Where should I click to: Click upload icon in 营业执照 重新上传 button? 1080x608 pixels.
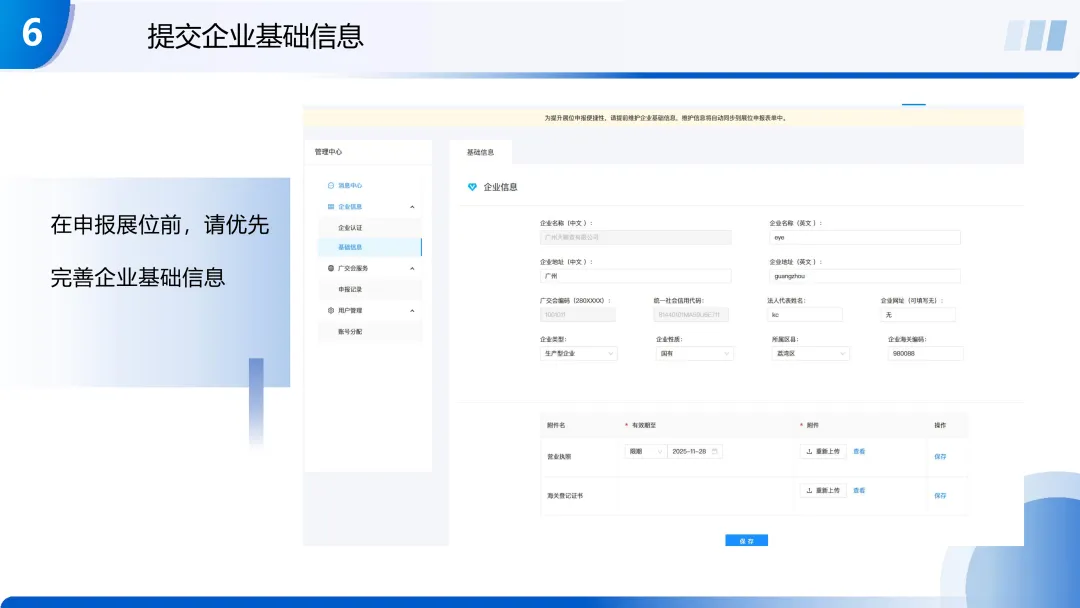coord(809,452)
